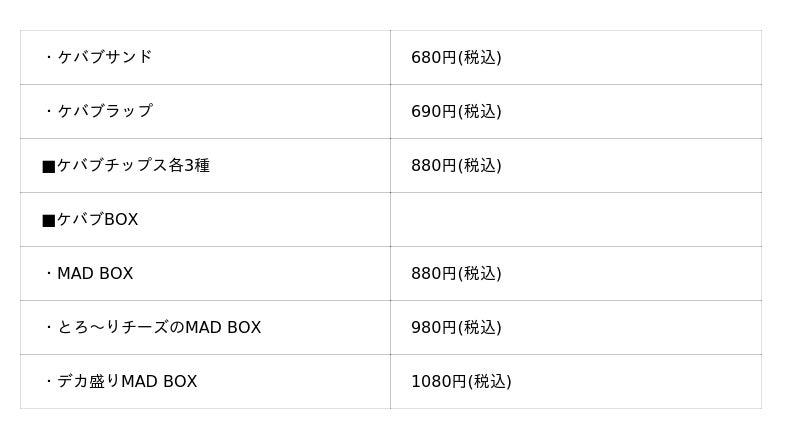Click the black square before ケバブチップス各3種
The image size is (800, 439).
48,166
